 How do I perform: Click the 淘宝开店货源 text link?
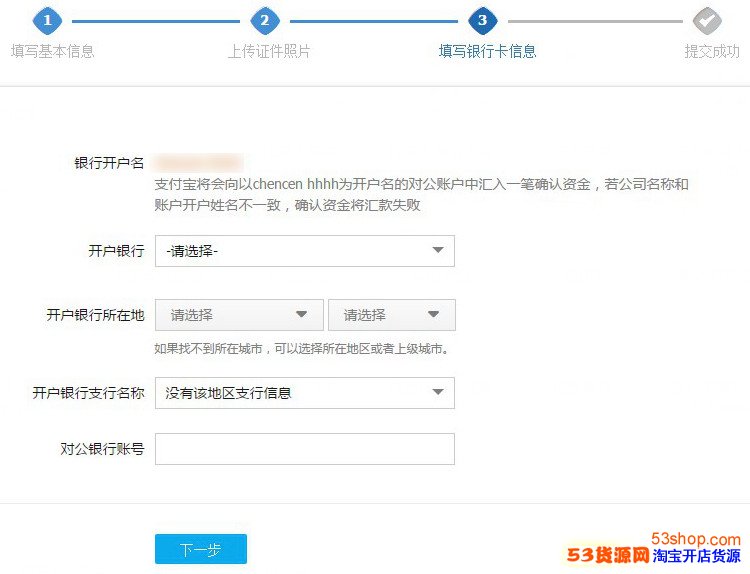point(696,556)
